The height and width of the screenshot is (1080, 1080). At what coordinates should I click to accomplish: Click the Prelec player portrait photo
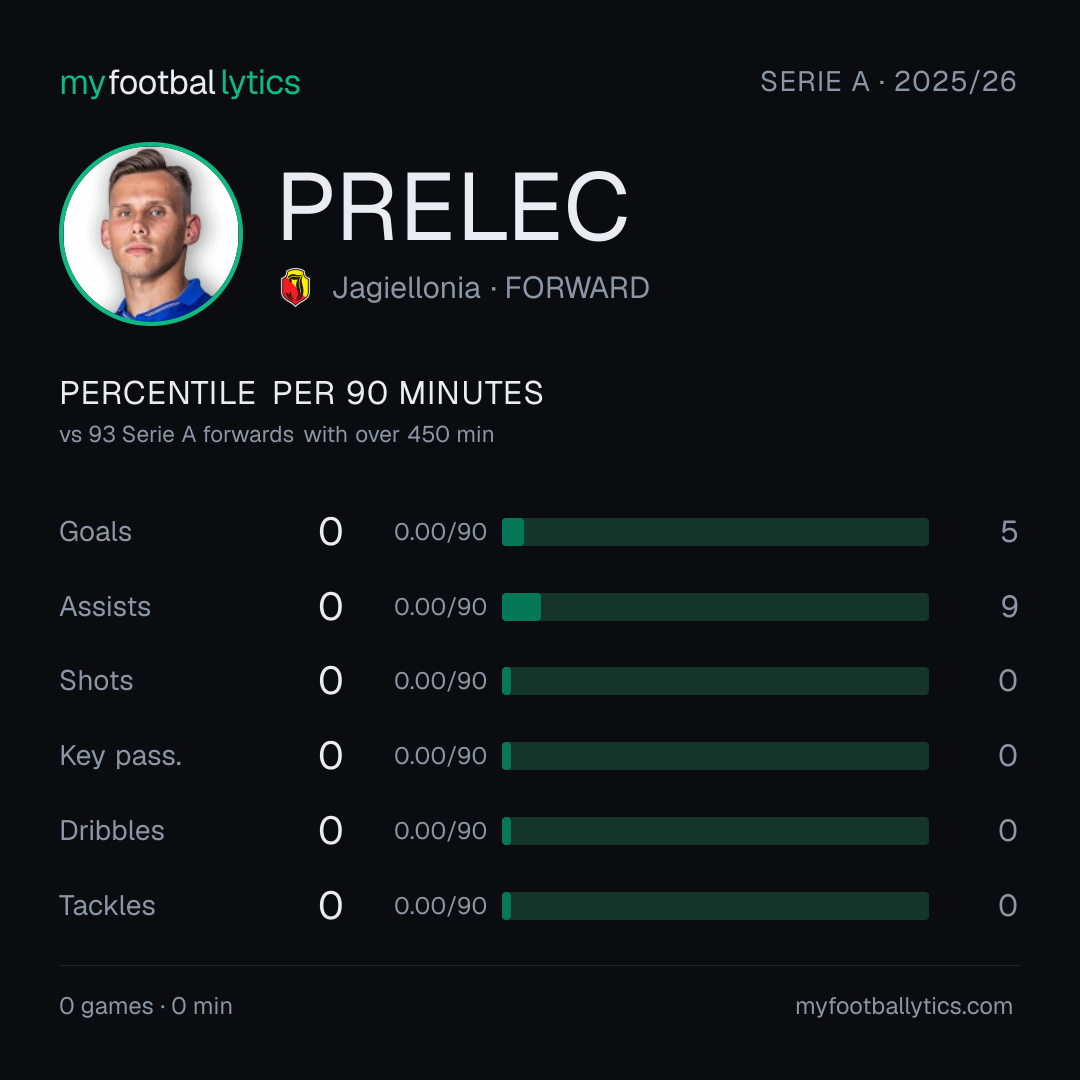151,233
